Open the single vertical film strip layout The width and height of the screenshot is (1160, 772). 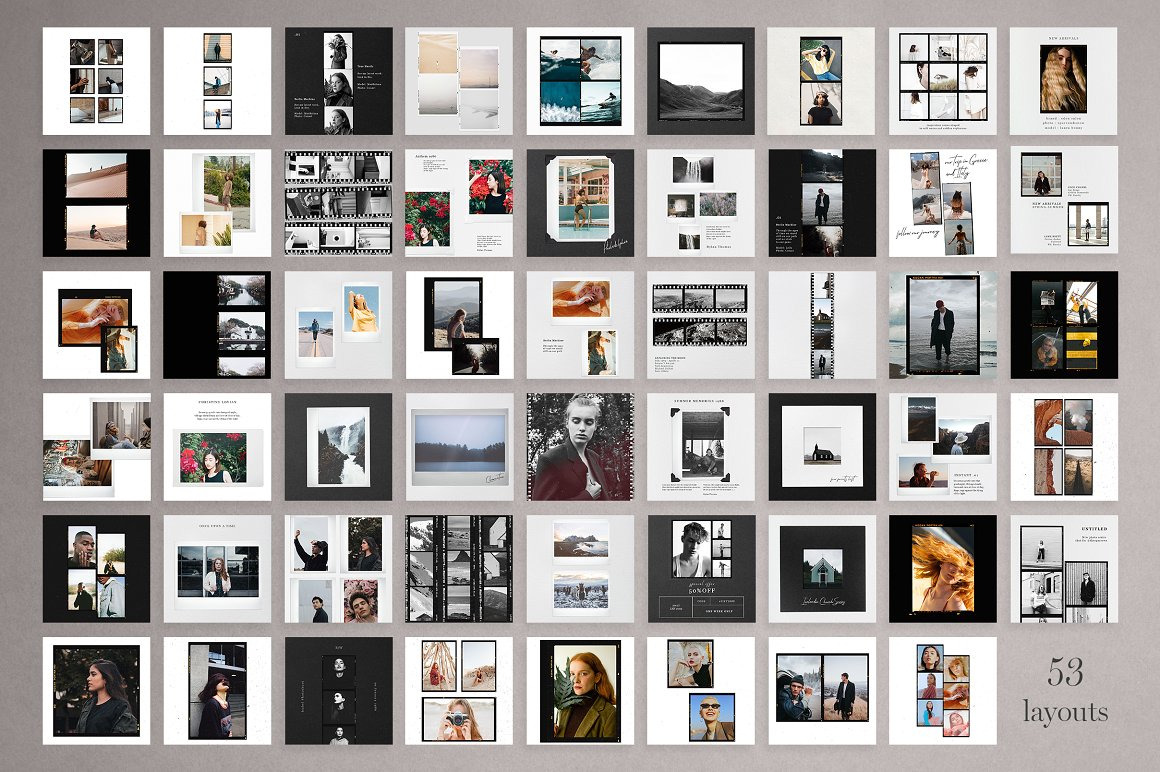coord(822,325)
